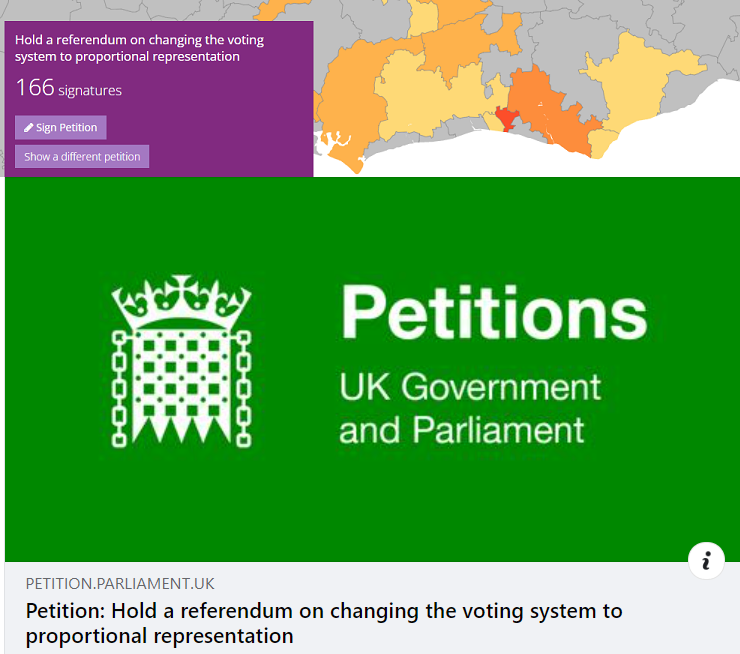Screen dimensions: 740x654
Task: Select the red constituency on the map
Action: 505,118
